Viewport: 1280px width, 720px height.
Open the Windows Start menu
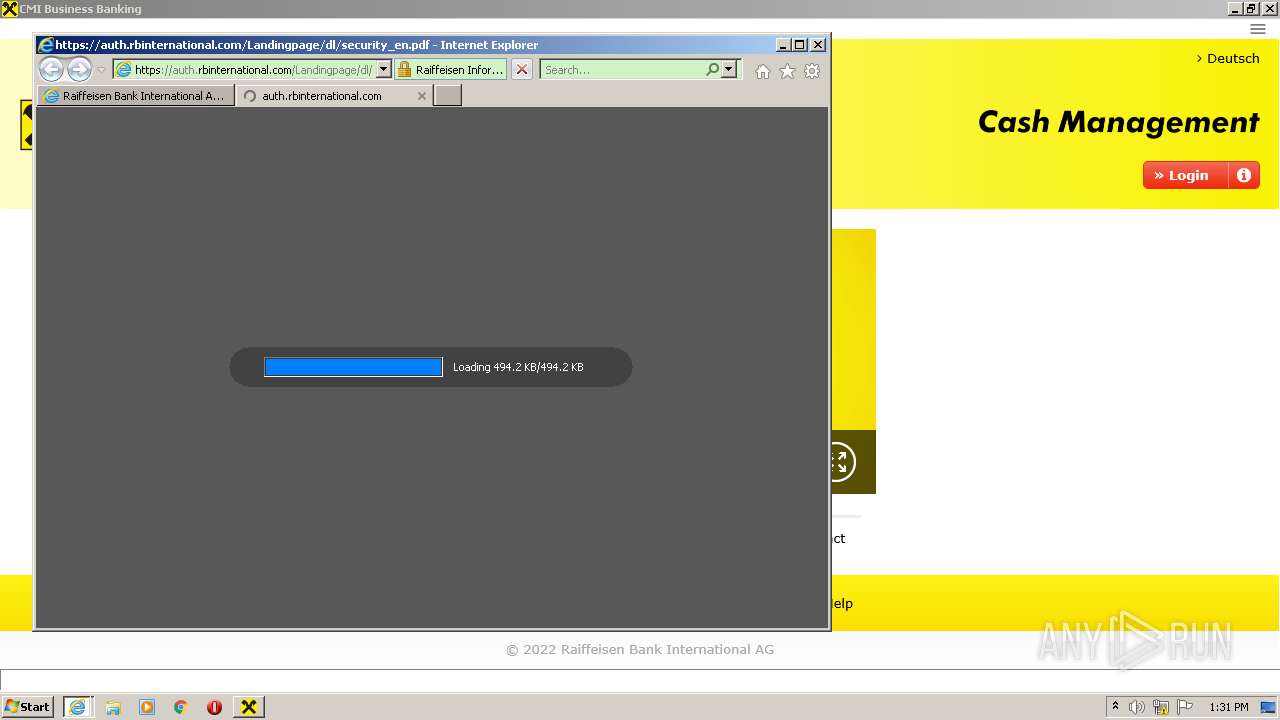click(x=27, y=707)
